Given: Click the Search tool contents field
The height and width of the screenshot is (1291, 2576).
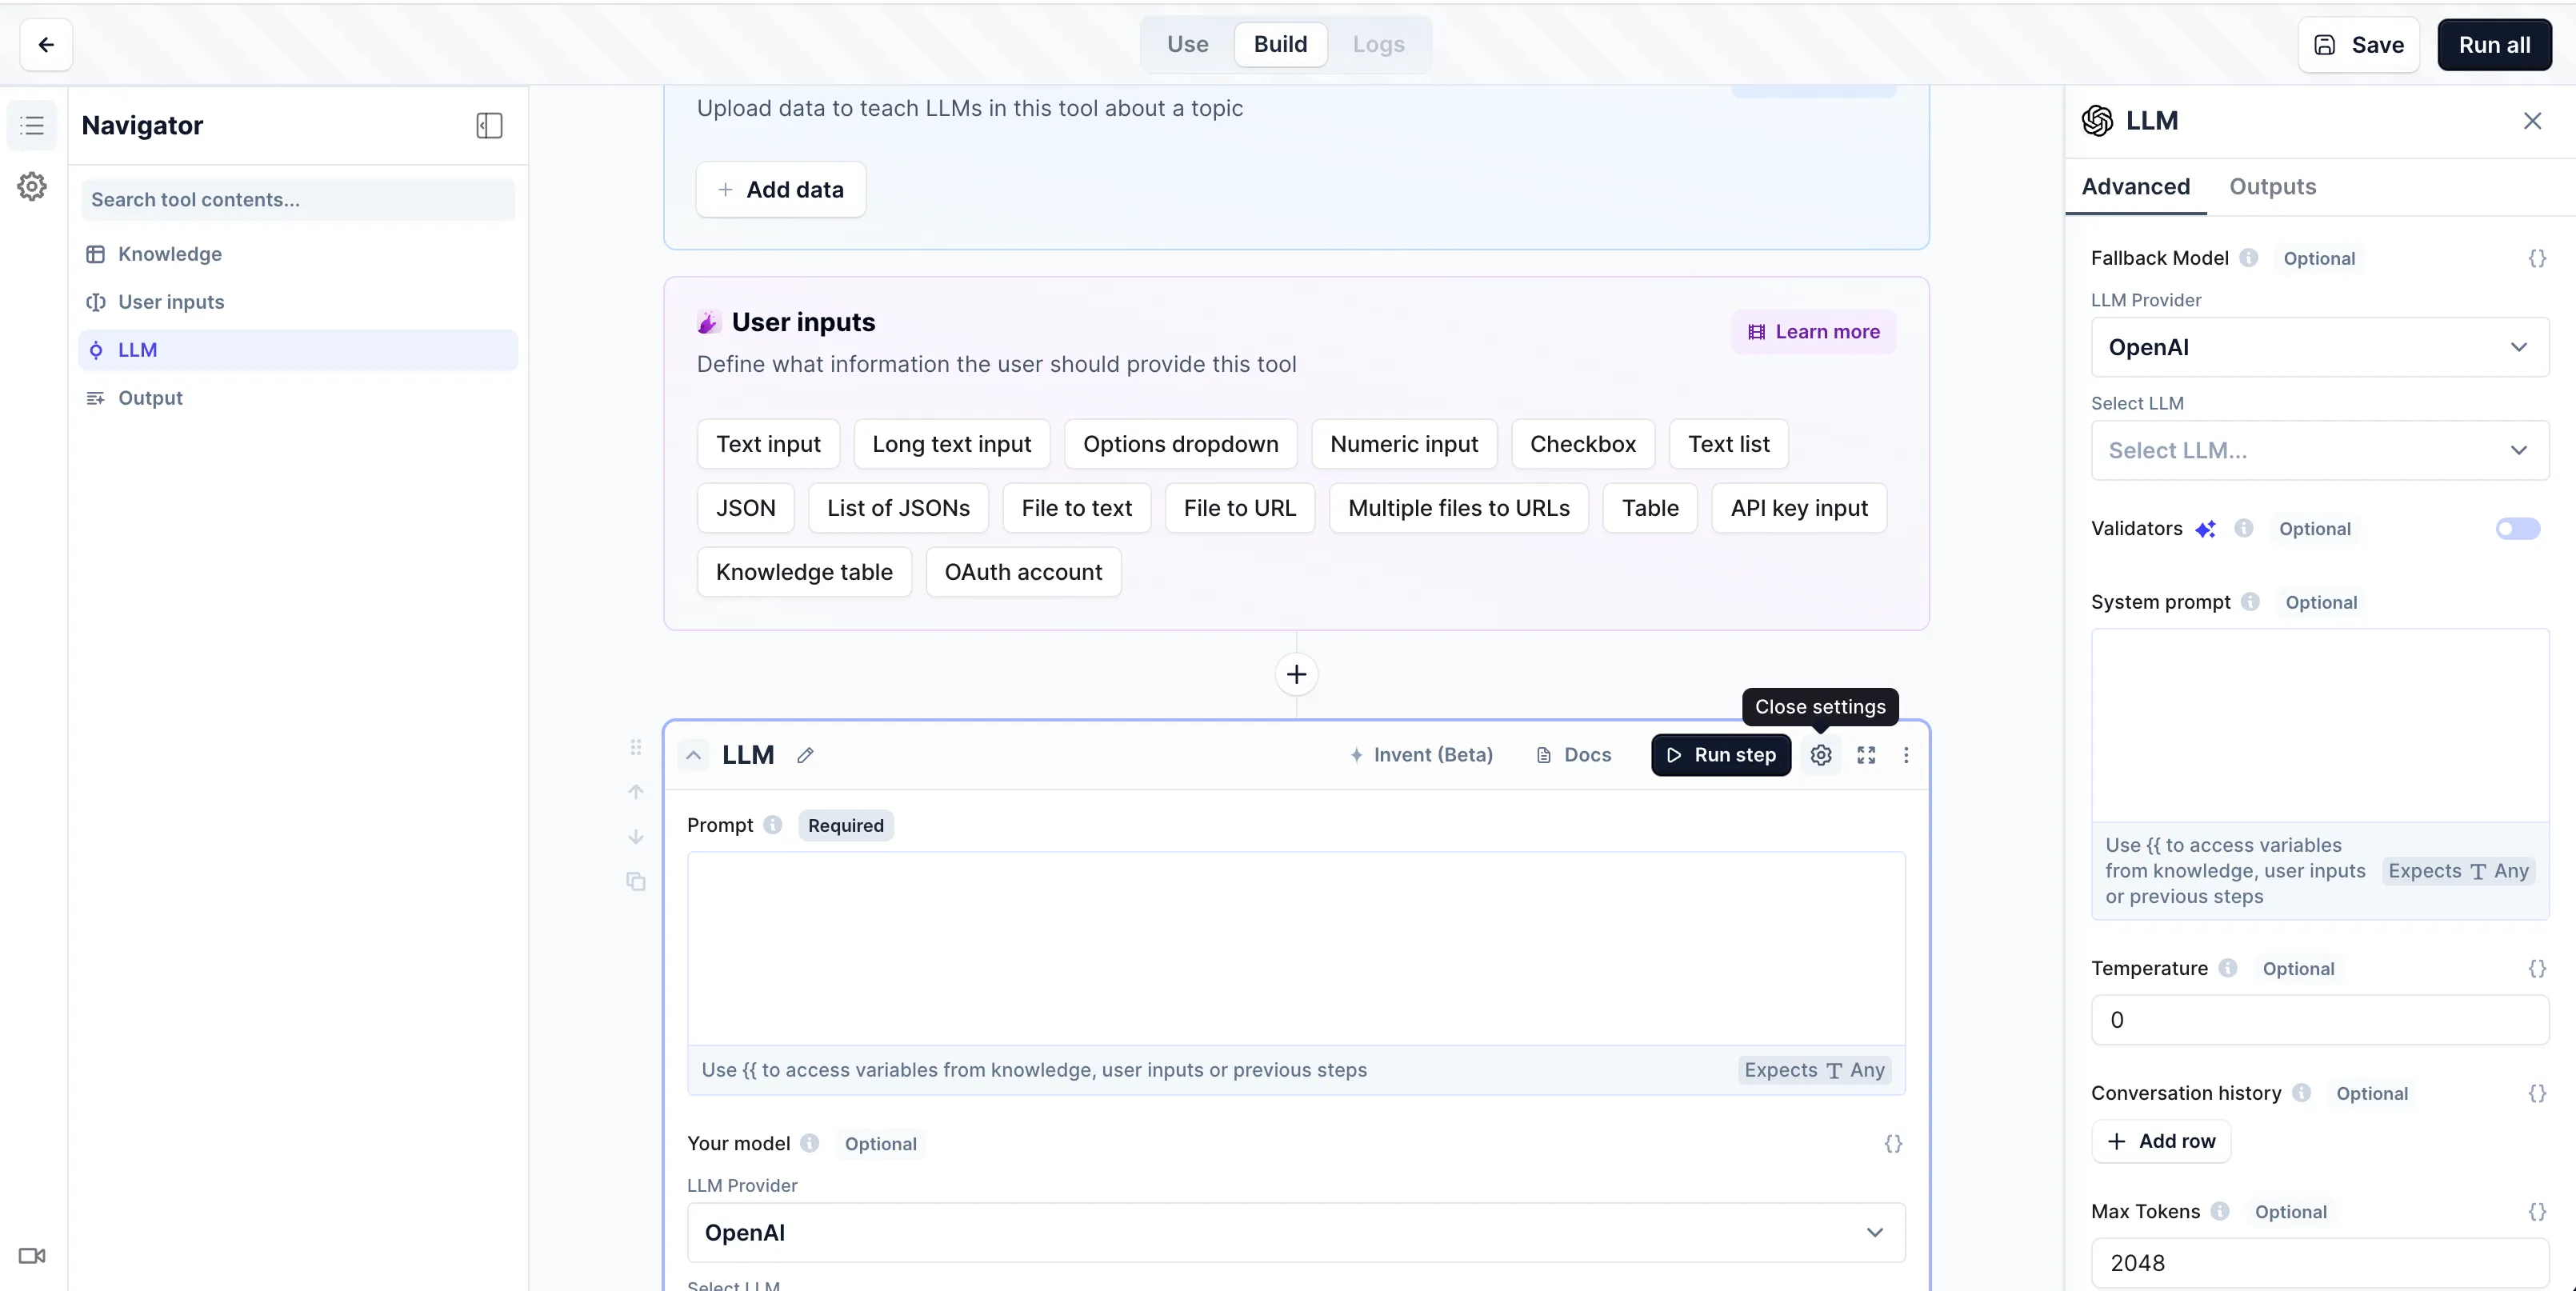Looking at the screenshot, I should pos(298,200).
